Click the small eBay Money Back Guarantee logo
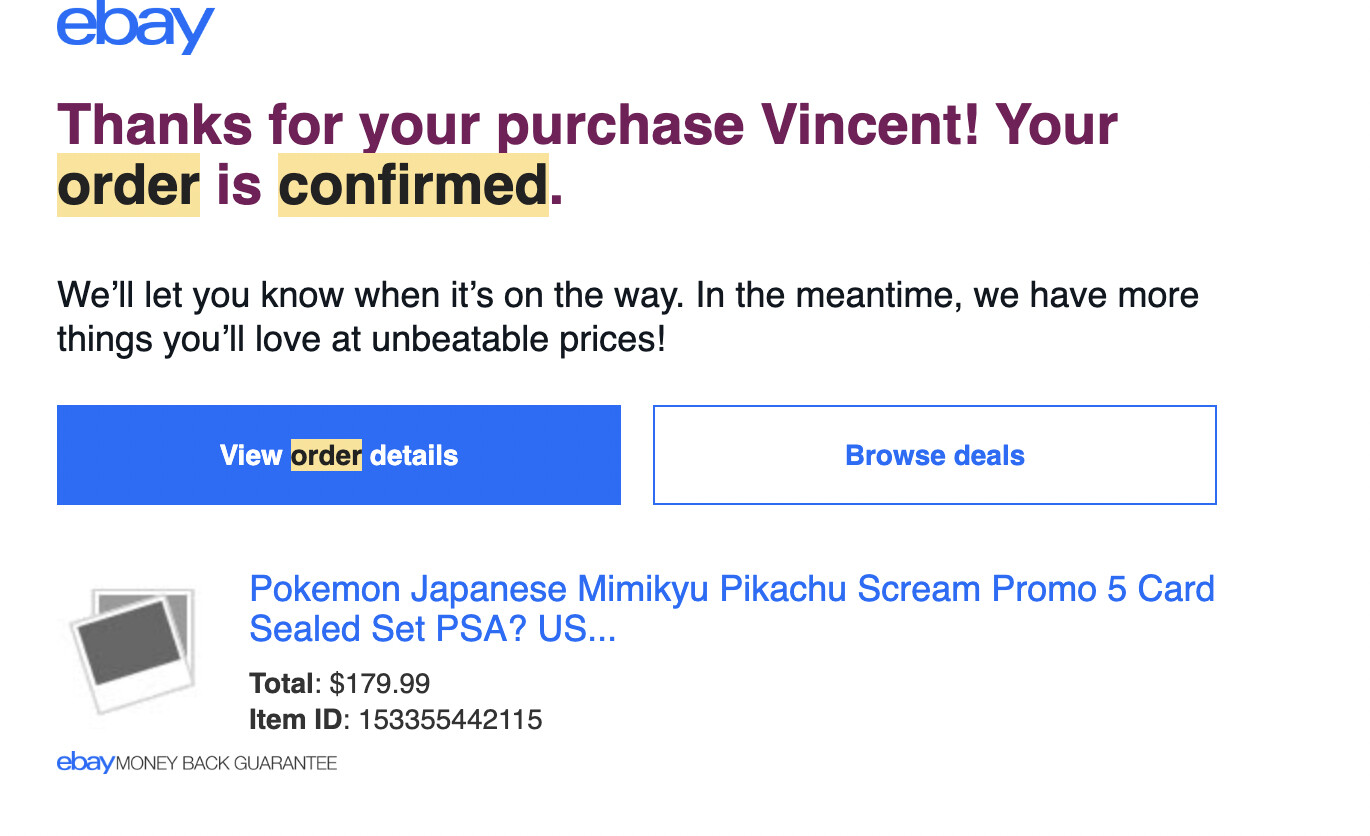Image resolution: width=1370 pixels, height=836 pixels. 86,763
